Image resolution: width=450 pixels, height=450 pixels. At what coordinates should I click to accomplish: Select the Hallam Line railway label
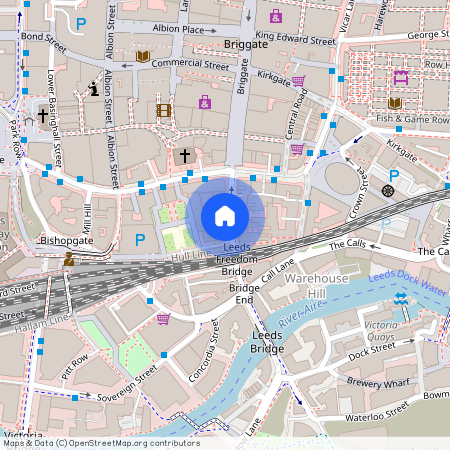[x=42, y=324]
